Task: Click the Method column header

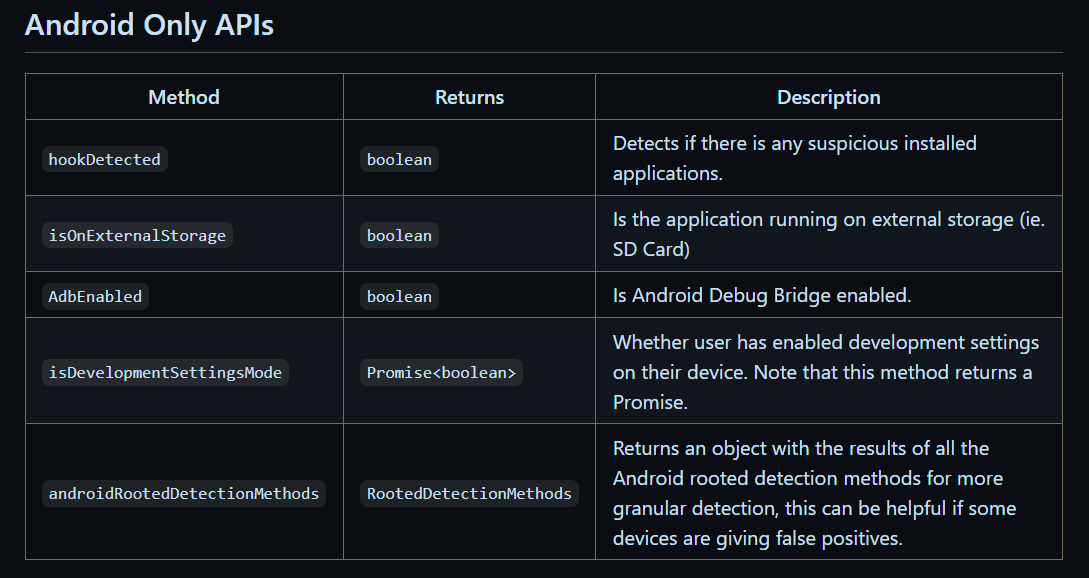Action: point(184,97)
